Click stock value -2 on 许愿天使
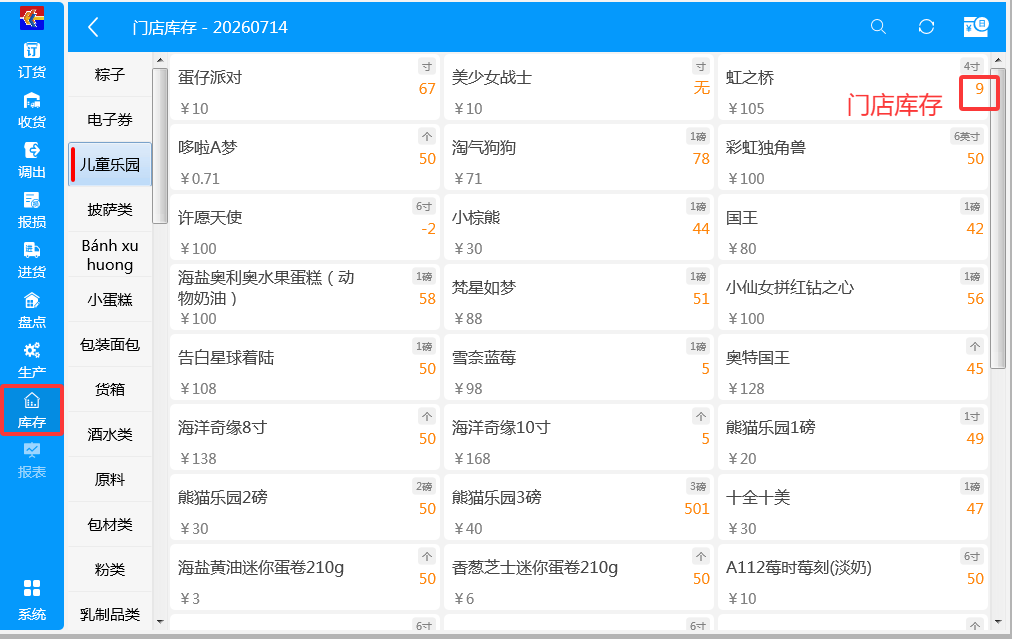The width and height of the screenshot is (1012, 639). coord(429,228)
